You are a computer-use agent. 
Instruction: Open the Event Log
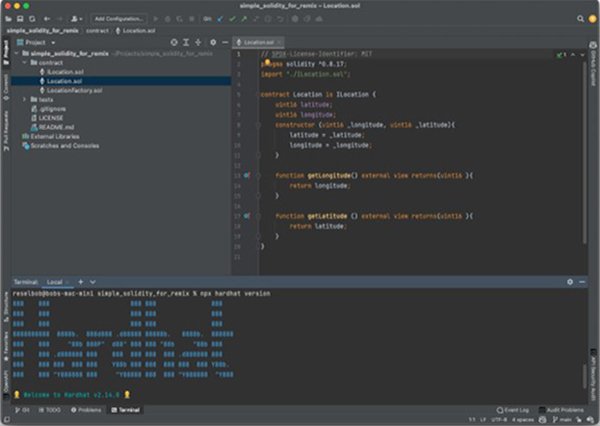point(513,410)
